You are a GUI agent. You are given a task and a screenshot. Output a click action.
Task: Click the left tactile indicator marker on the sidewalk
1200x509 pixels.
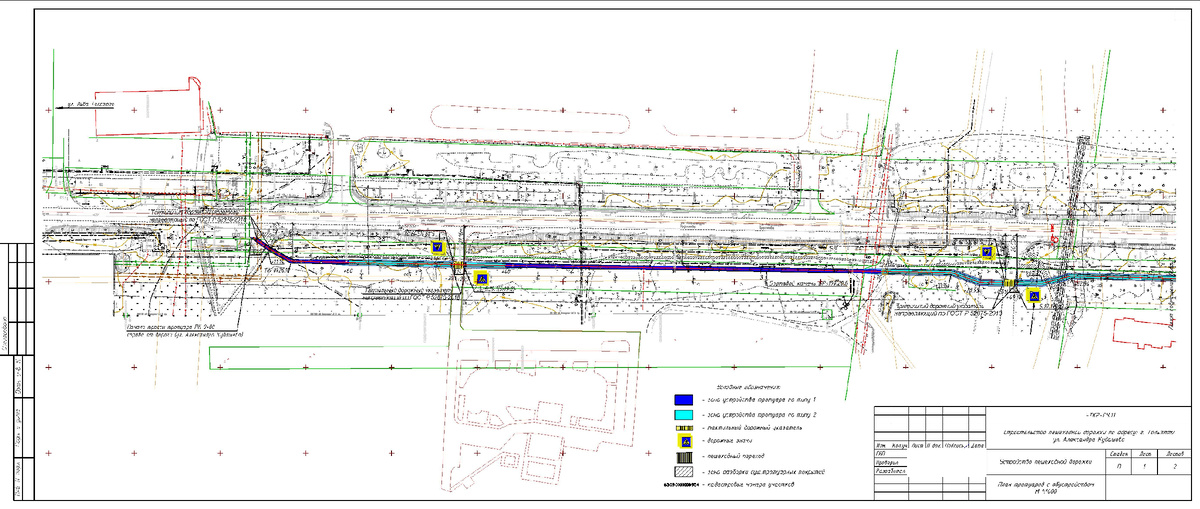(x=458, y=266)
